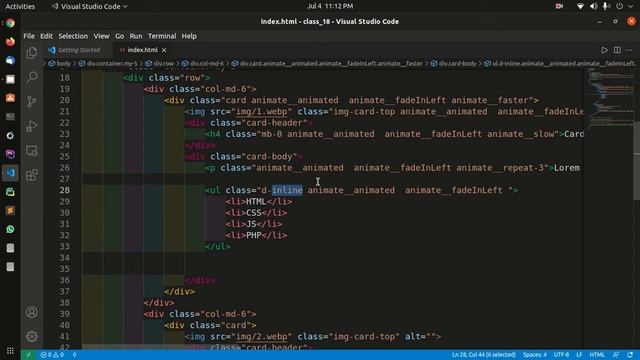640x360 pixels.
Task: Click UTF-8 encoding selector
Action: 561,355
